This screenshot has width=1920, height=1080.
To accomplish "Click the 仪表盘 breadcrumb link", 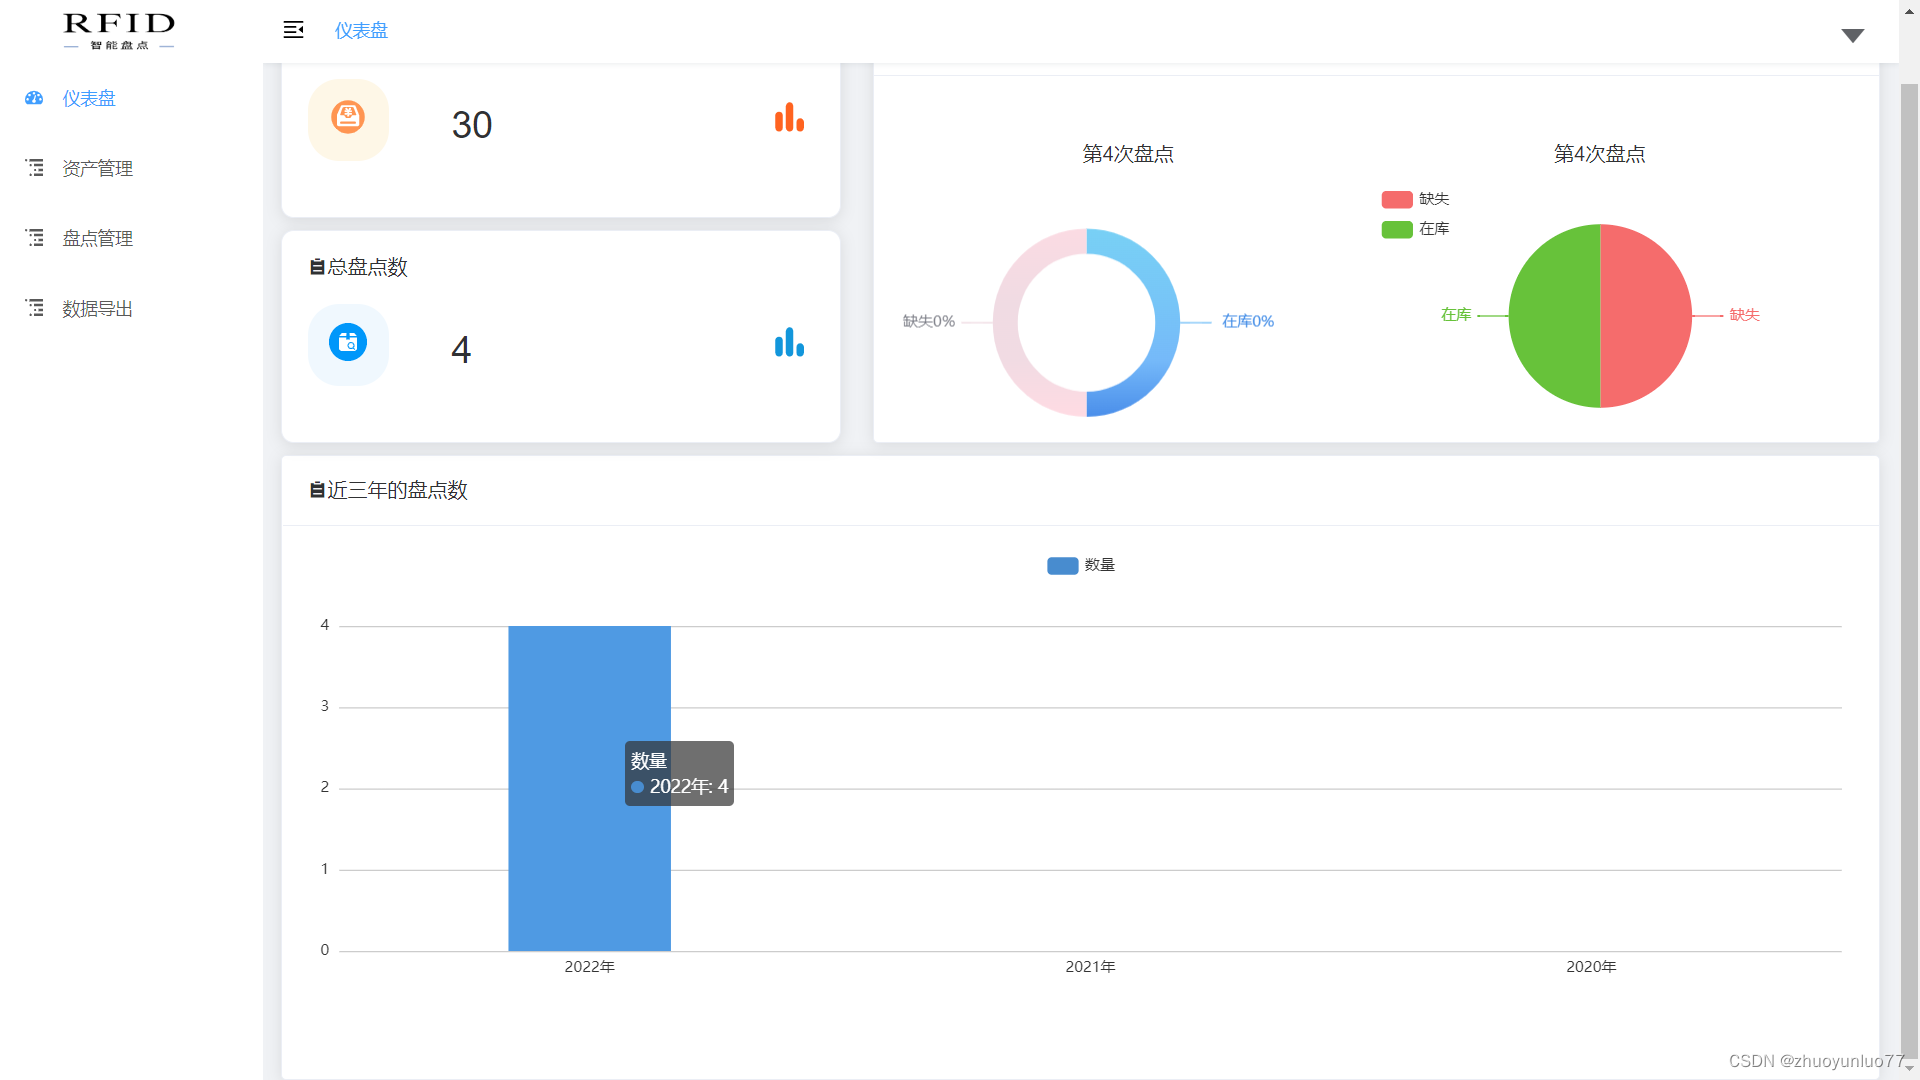I will click(x=361, y=30).
